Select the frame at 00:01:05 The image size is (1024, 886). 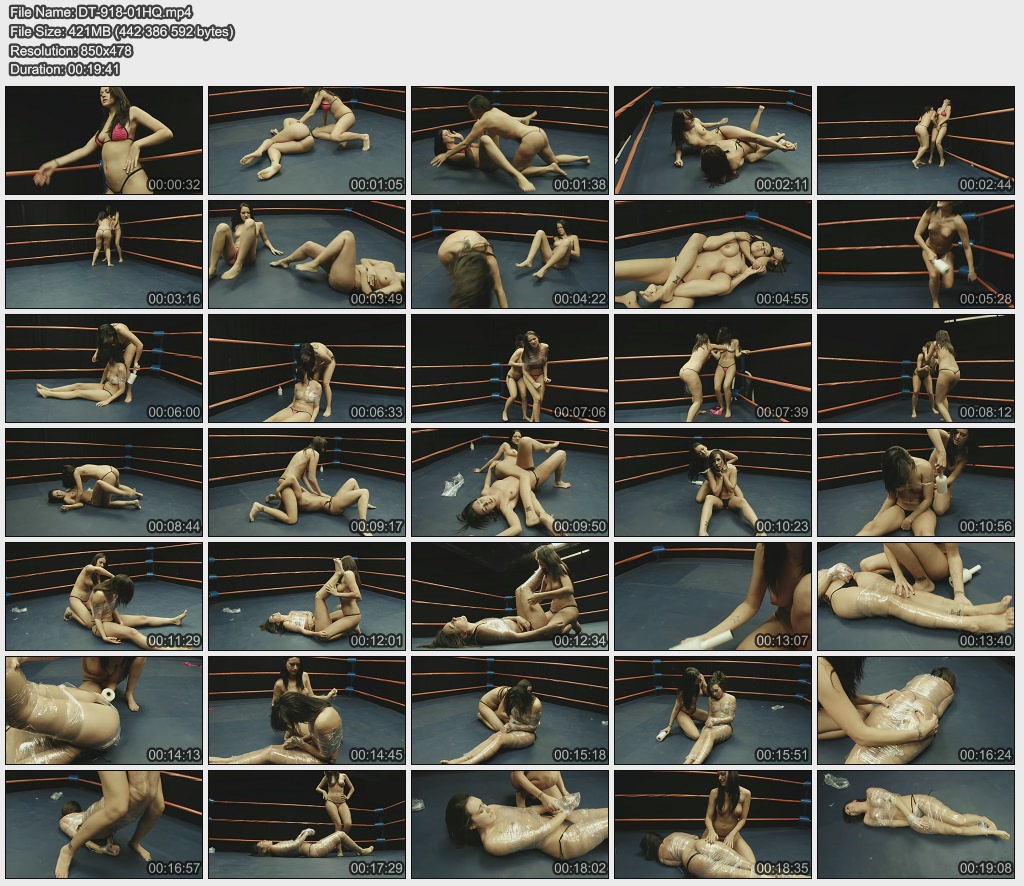(x=307, y=140)
